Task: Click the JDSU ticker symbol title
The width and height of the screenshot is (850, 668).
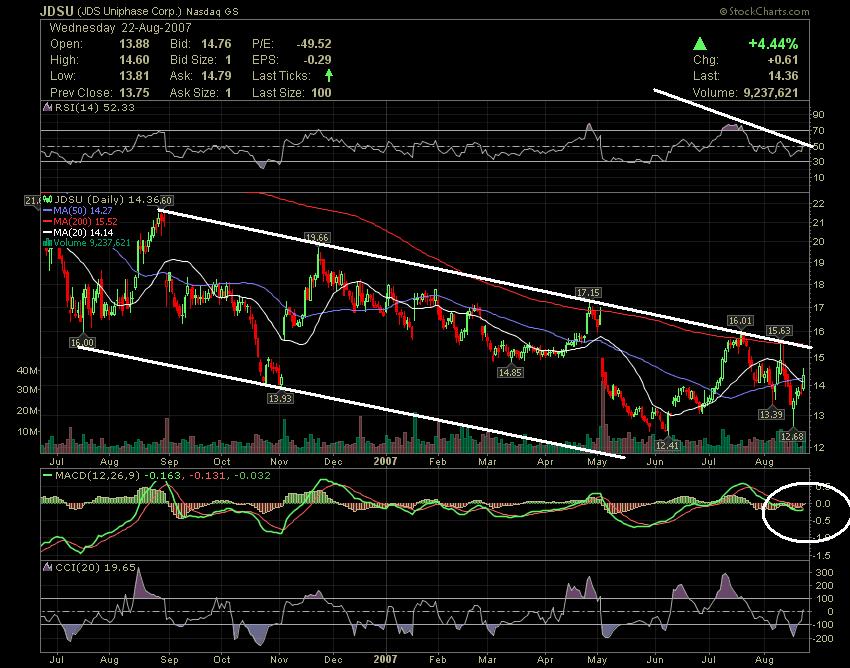Action: 57,11
